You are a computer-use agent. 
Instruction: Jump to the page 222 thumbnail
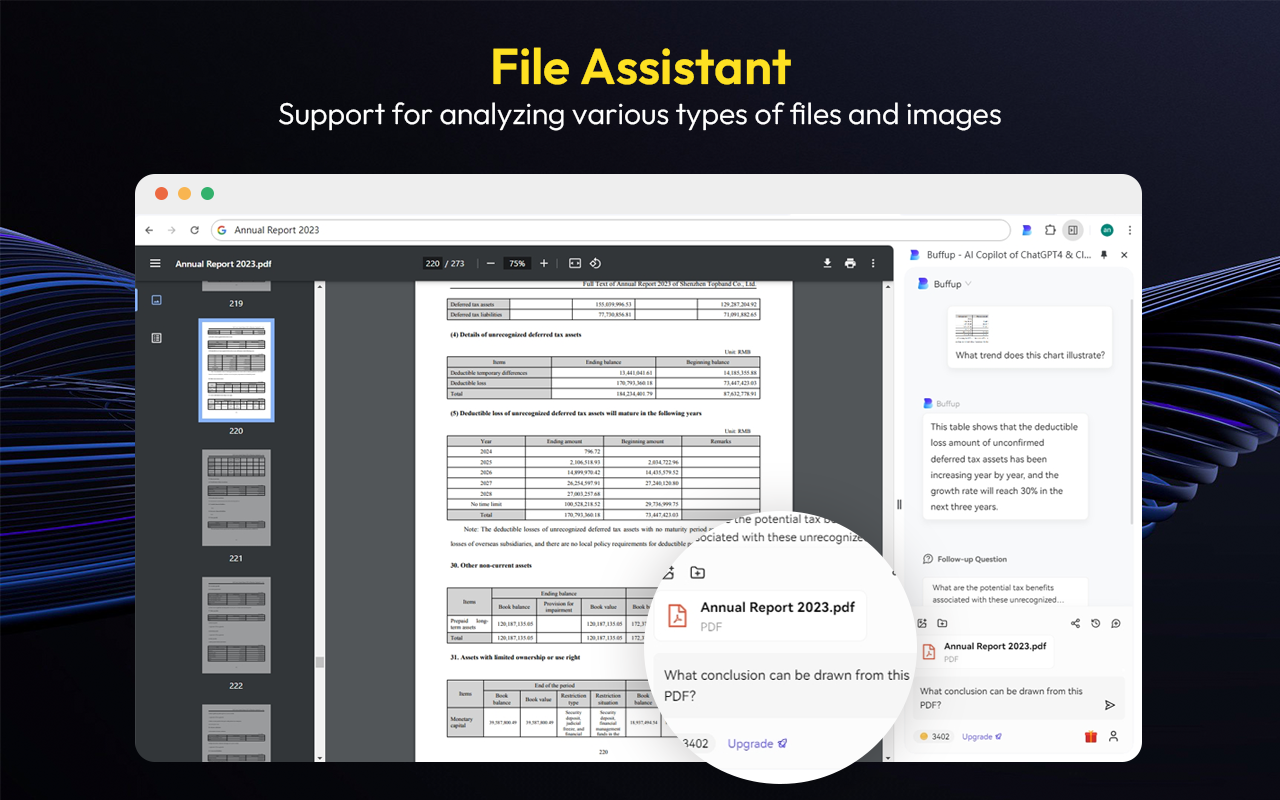click(236, 625)
